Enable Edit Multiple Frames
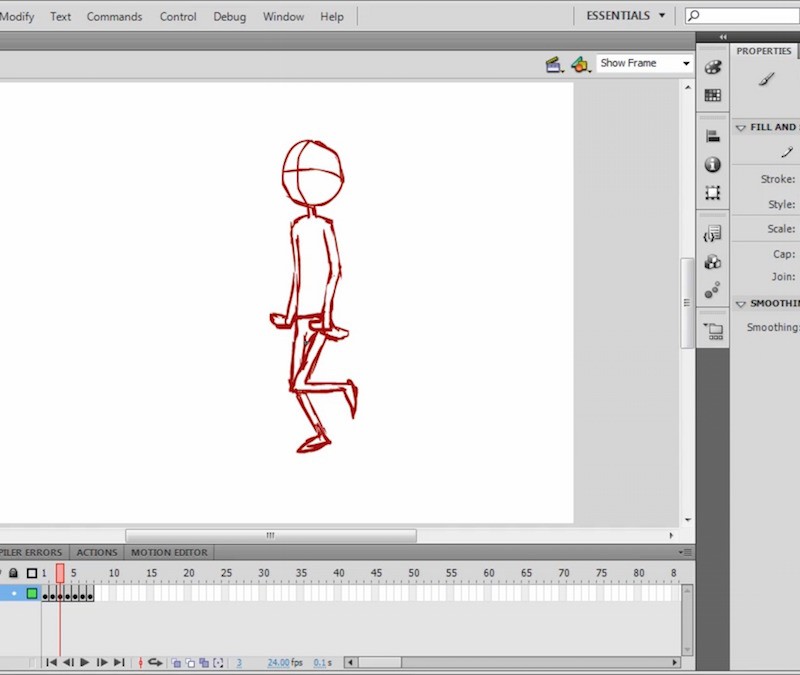 [204, 662]
